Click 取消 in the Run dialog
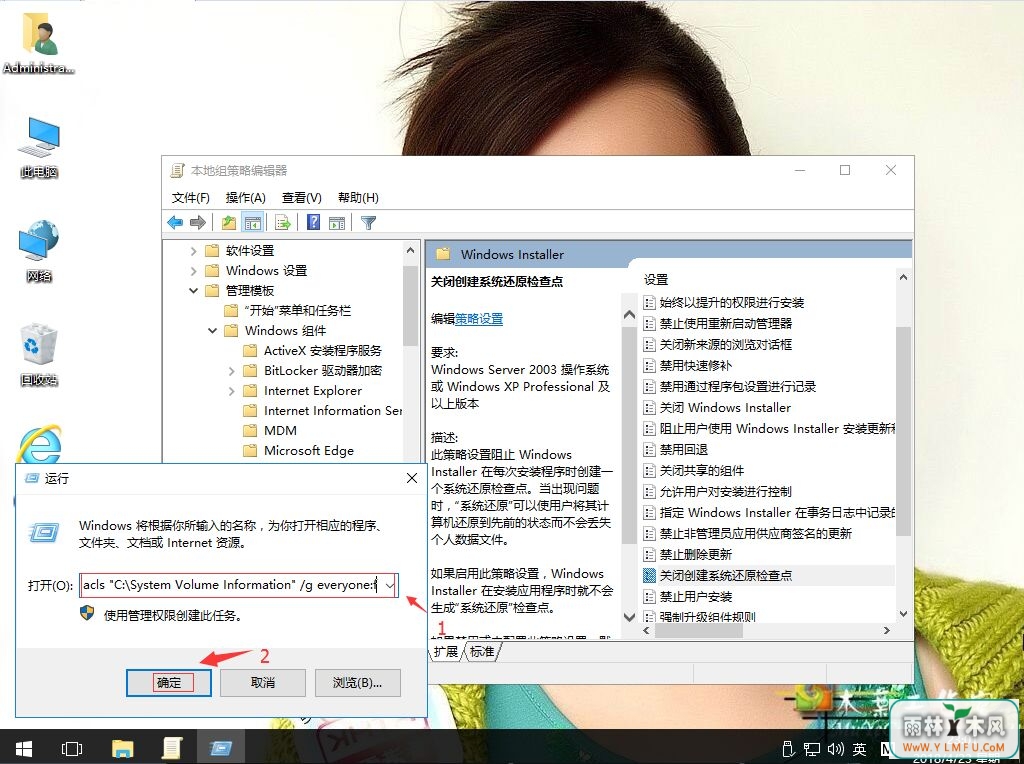 pos(263,682)
